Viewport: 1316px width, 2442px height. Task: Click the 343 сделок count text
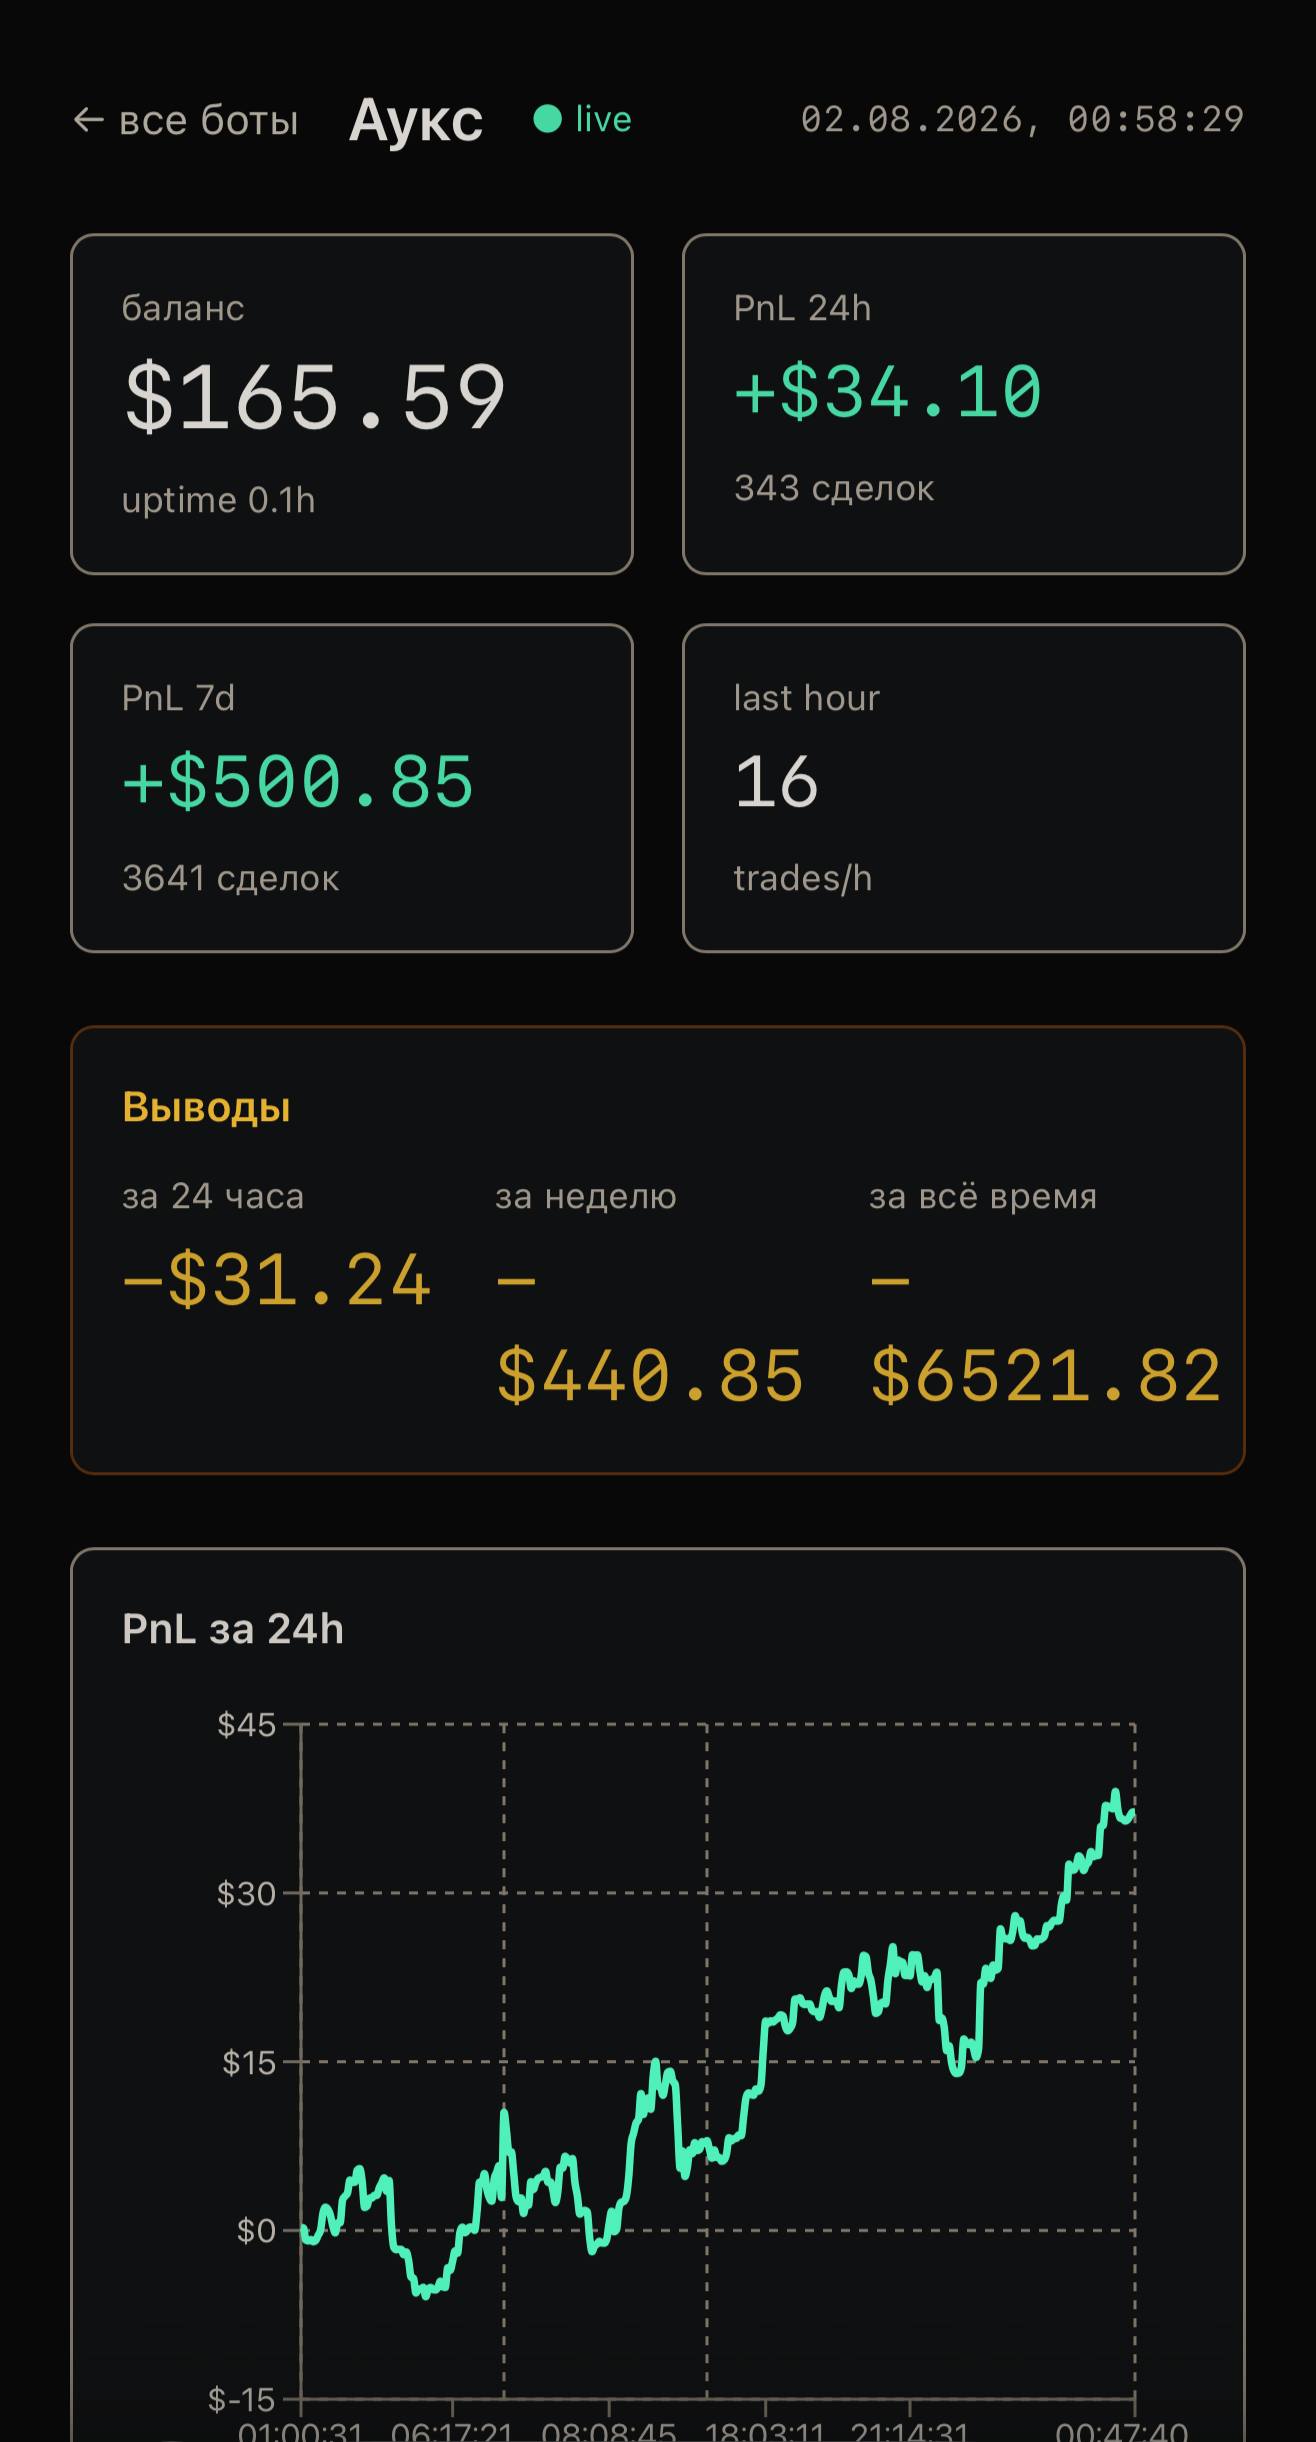(x=834, y=488)
